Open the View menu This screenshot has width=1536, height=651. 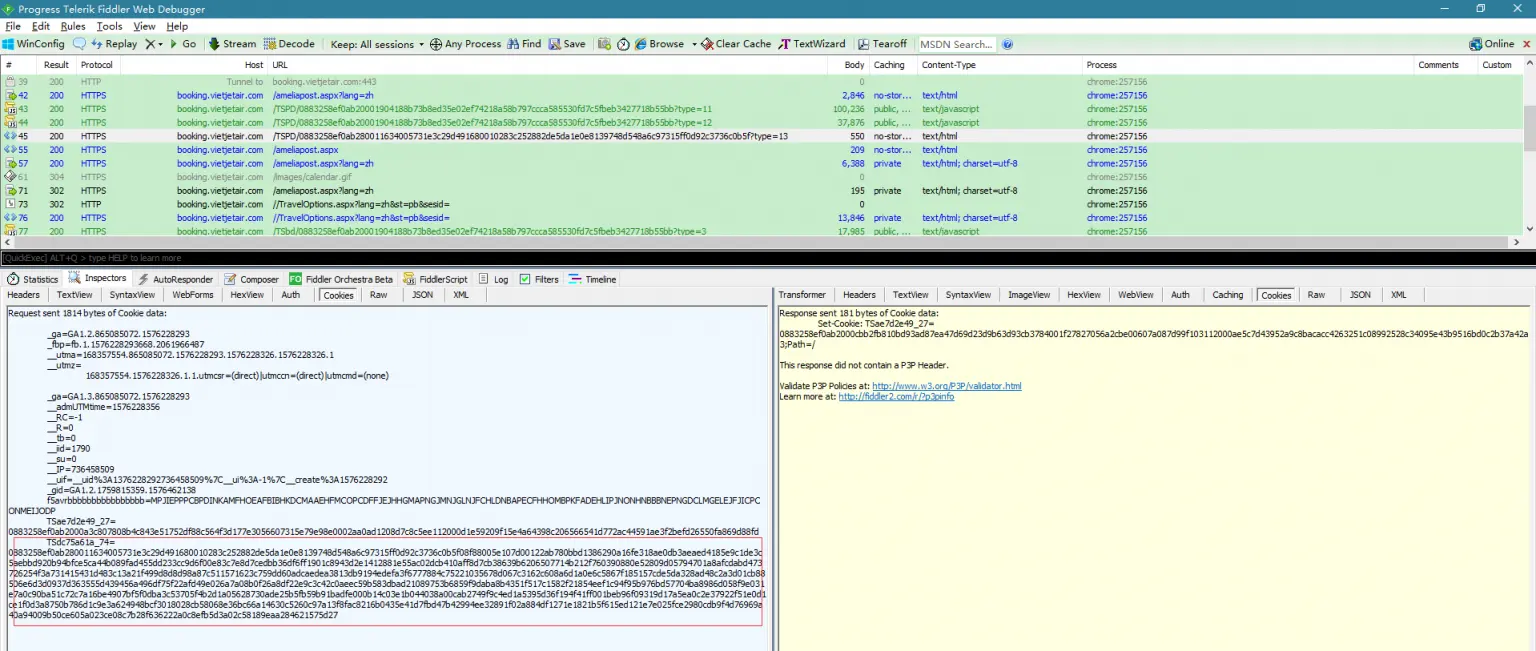pos(144,26)
